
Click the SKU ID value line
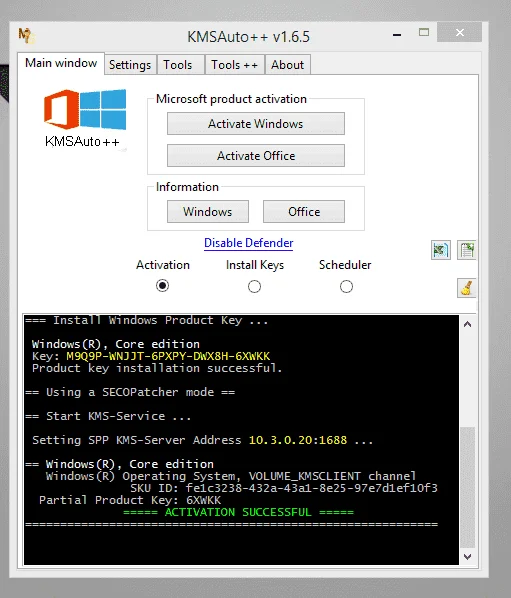[284, 488]
